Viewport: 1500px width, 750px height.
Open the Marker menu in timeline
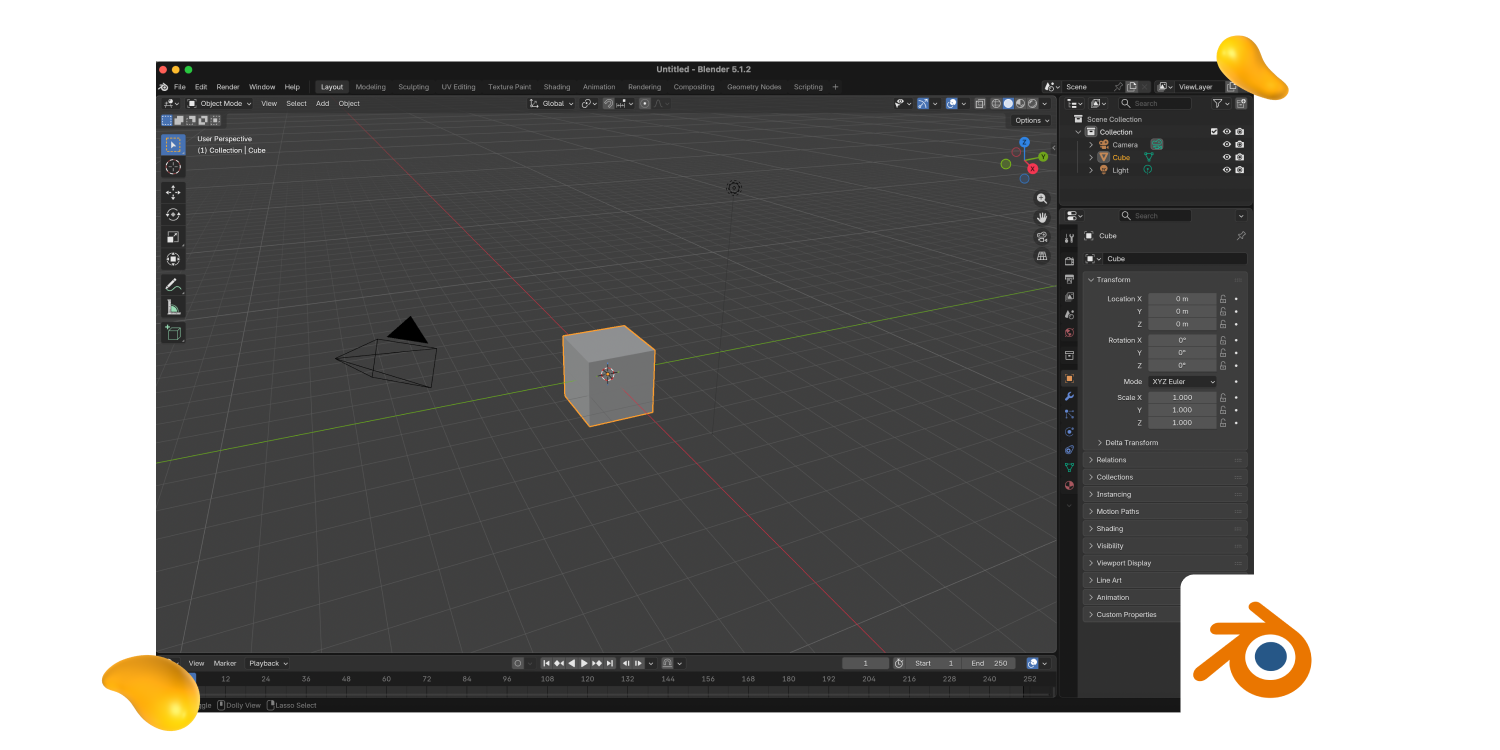point(225,663)
